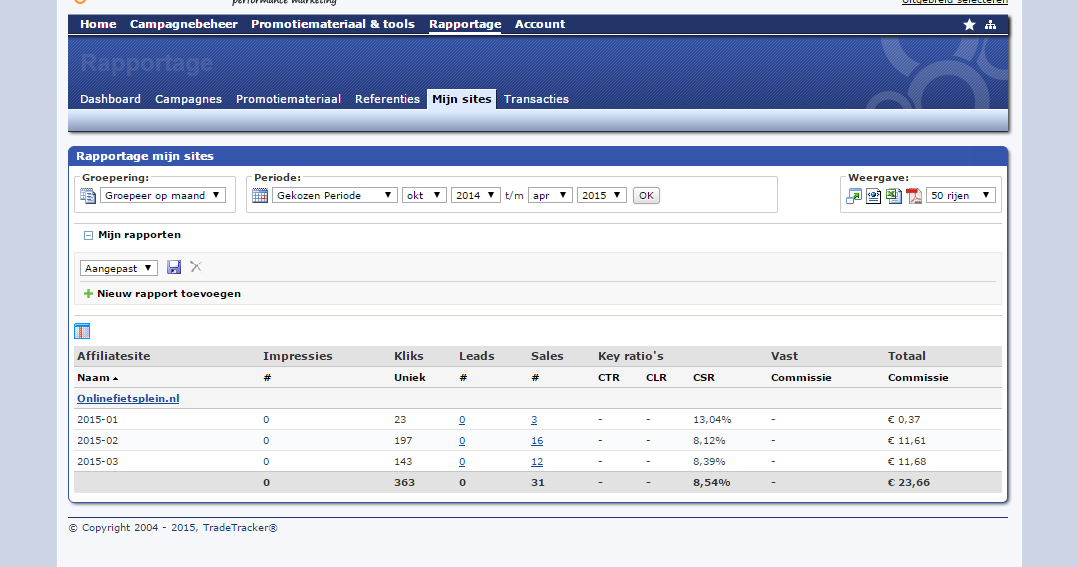The height and width of the screenshot is (567, 1078).
Task: Sort by the Naam column header
Action: tap(94, 377)
